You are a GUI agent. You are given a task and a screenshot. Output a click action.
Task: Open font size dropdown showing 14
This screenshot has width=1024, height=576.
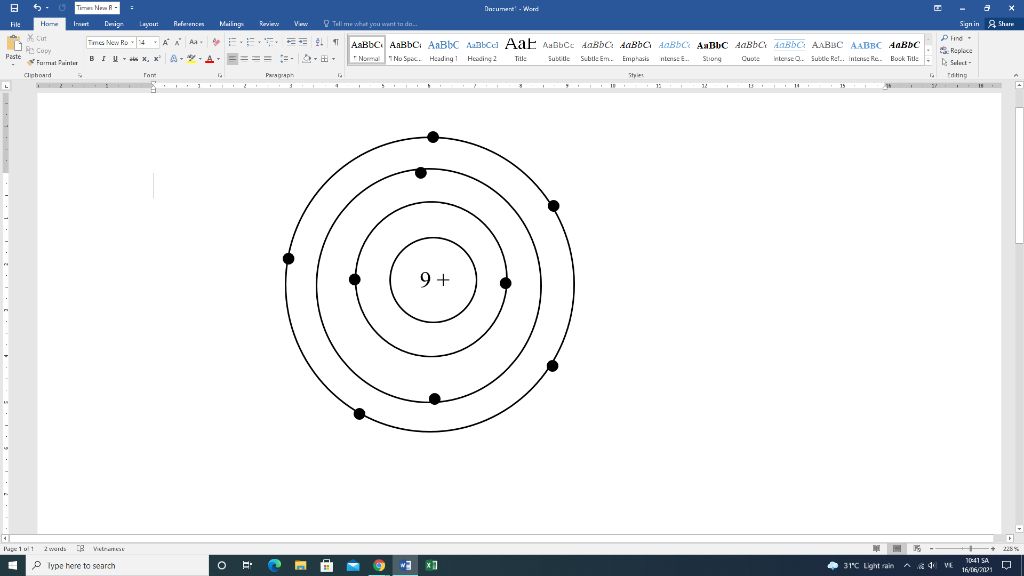[155, 42]
